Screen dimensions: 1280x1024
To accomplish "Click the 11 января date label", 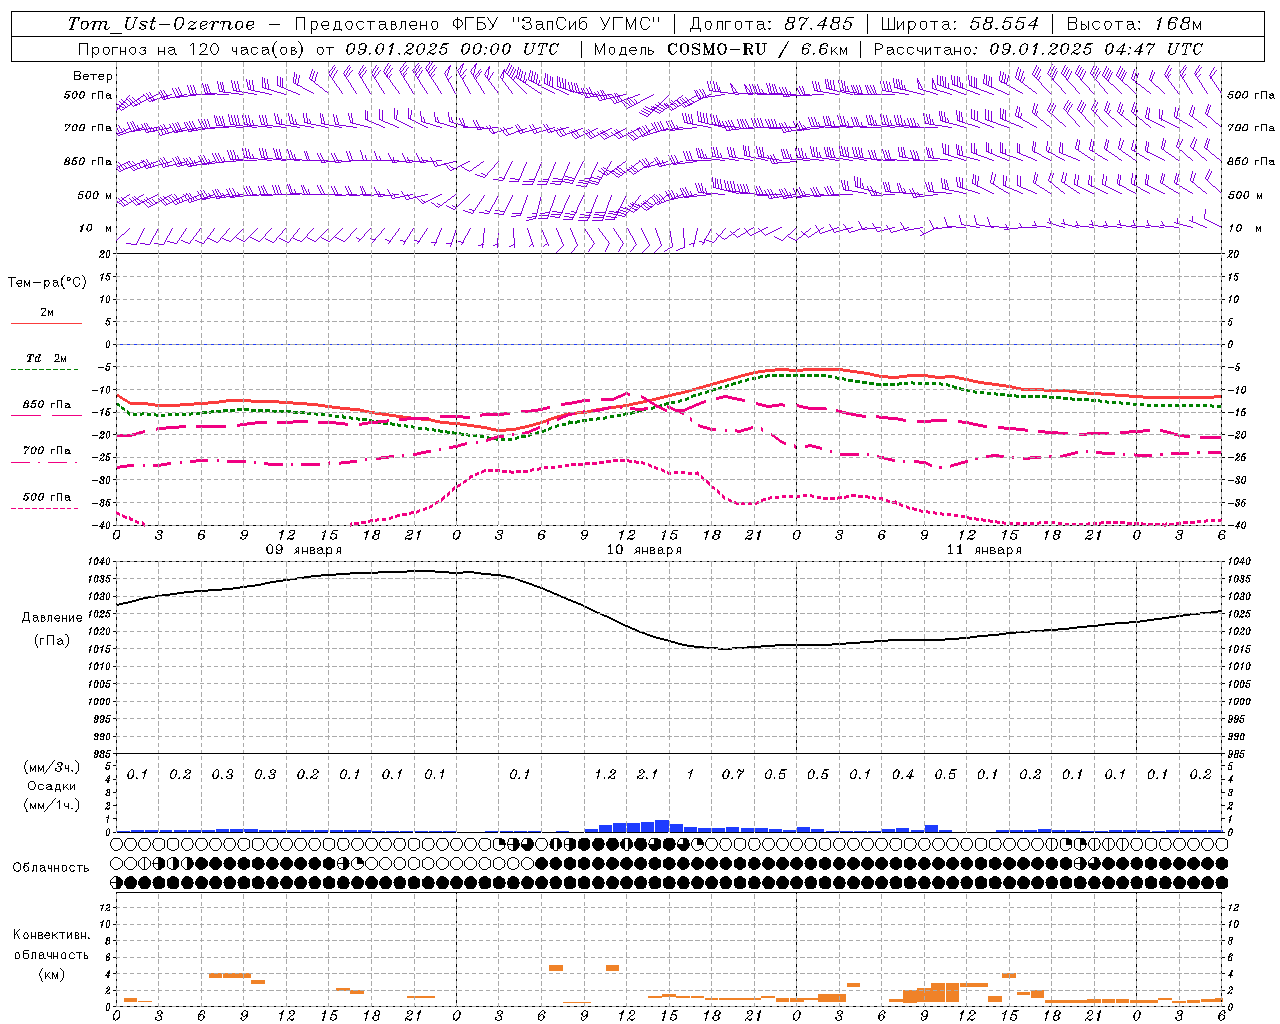I will [x=984, y=549].
